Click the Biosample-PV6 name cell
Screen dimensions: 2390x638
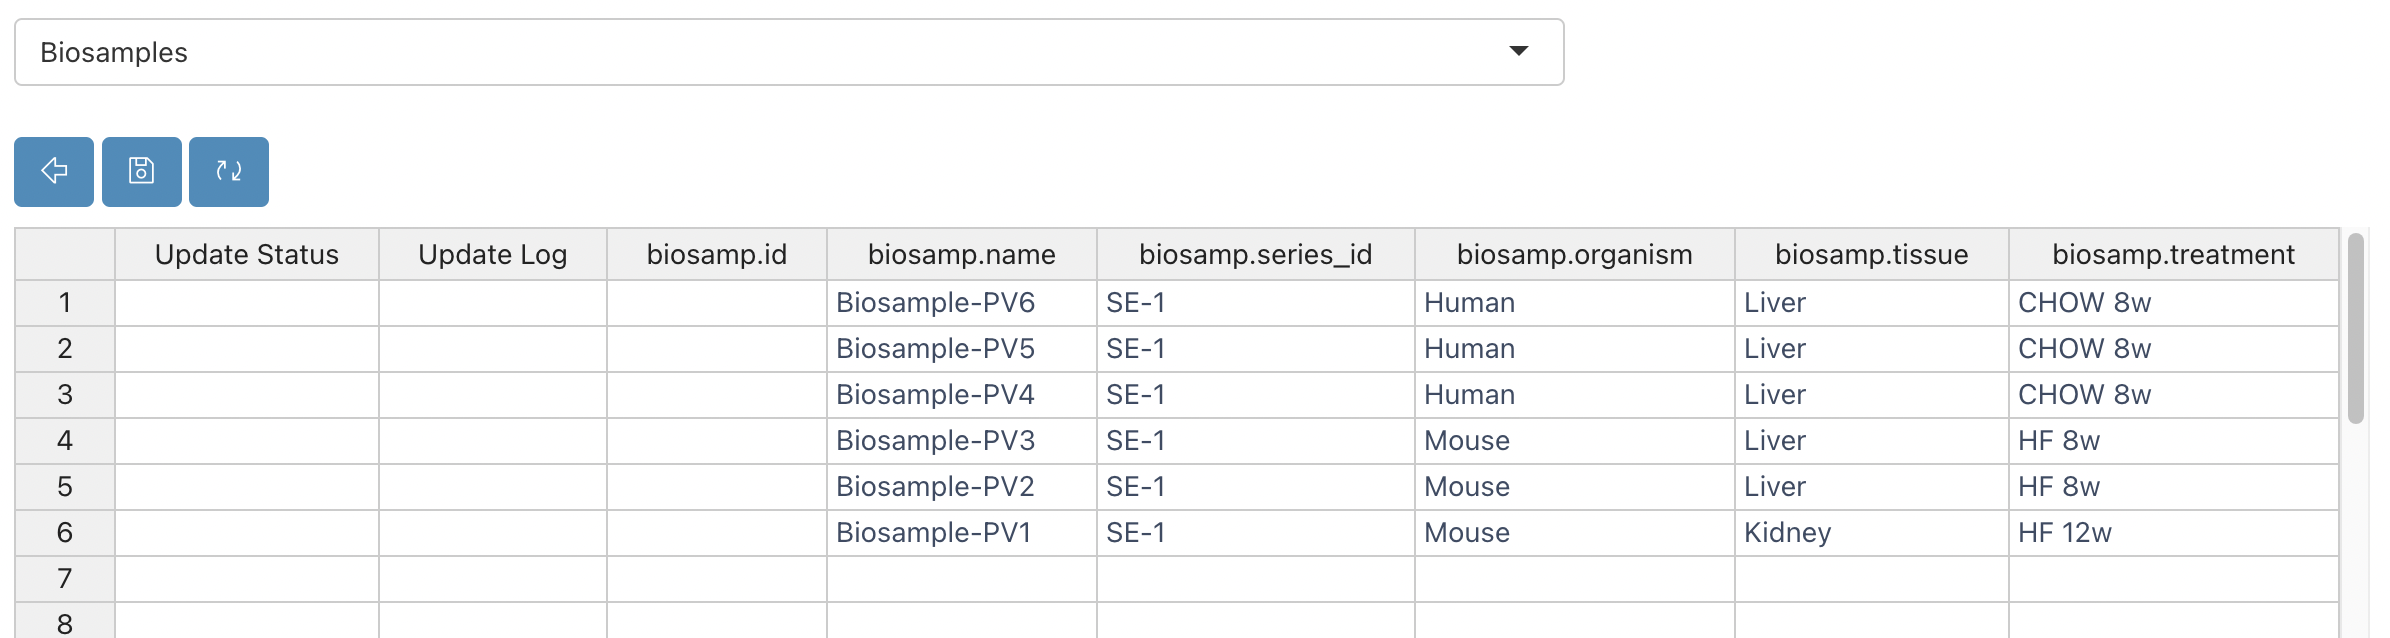962,303
